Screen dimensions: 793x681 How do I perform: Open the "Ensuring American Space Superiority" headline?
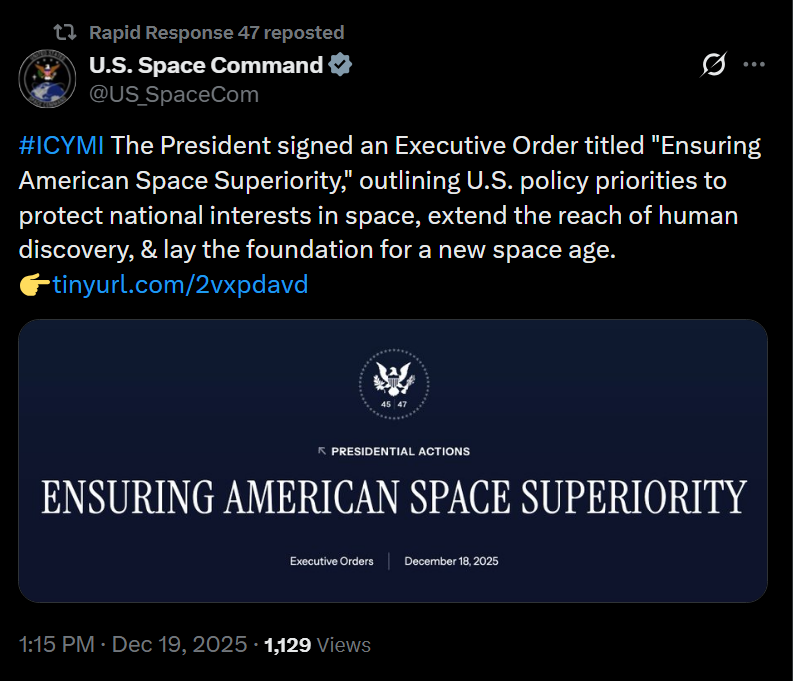tap(393, 497)
